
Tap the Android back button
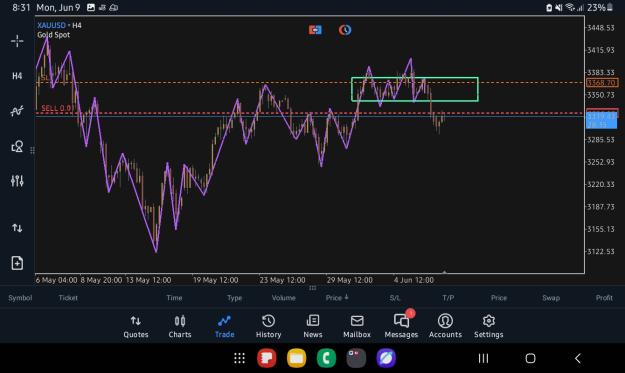coord(578,358)
